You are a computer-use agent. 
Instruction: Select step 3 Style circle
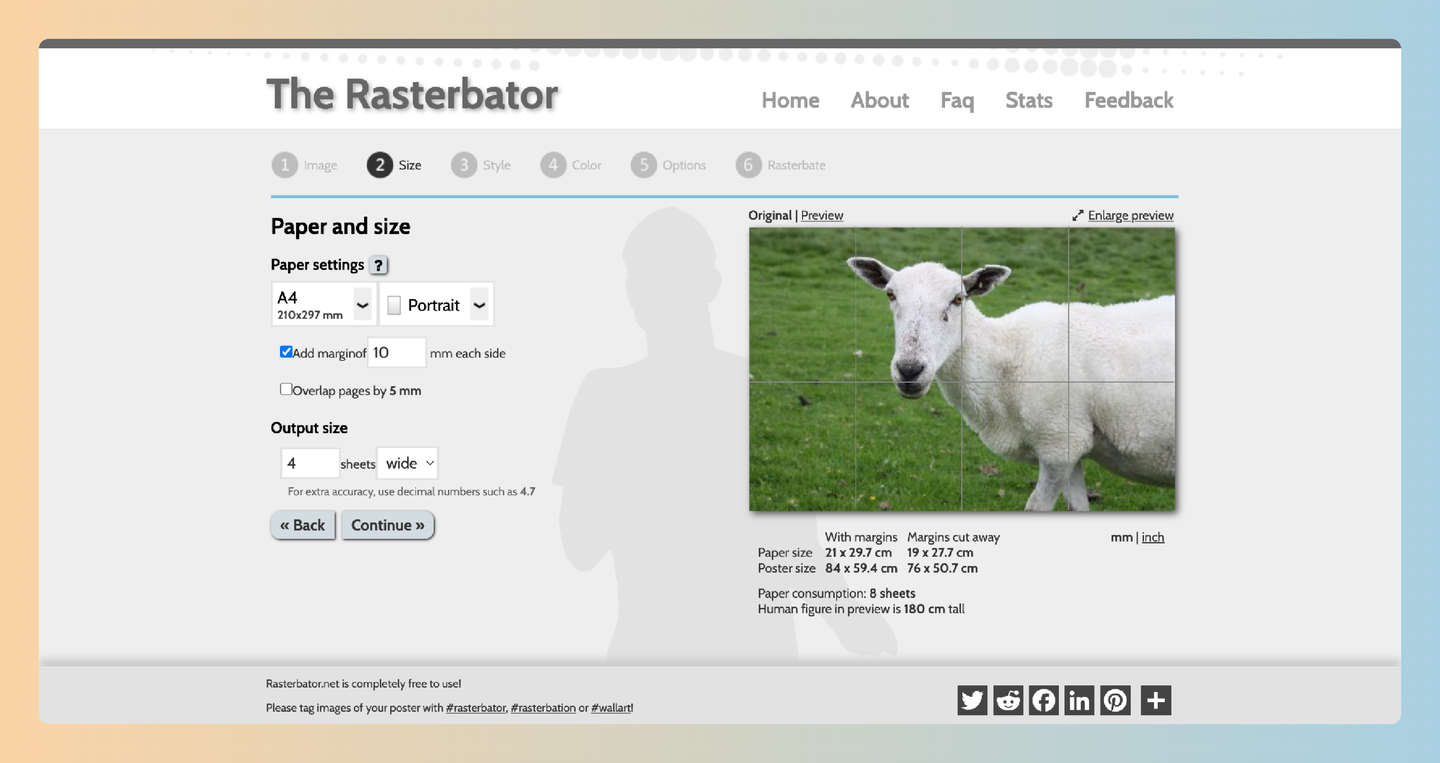463,164
